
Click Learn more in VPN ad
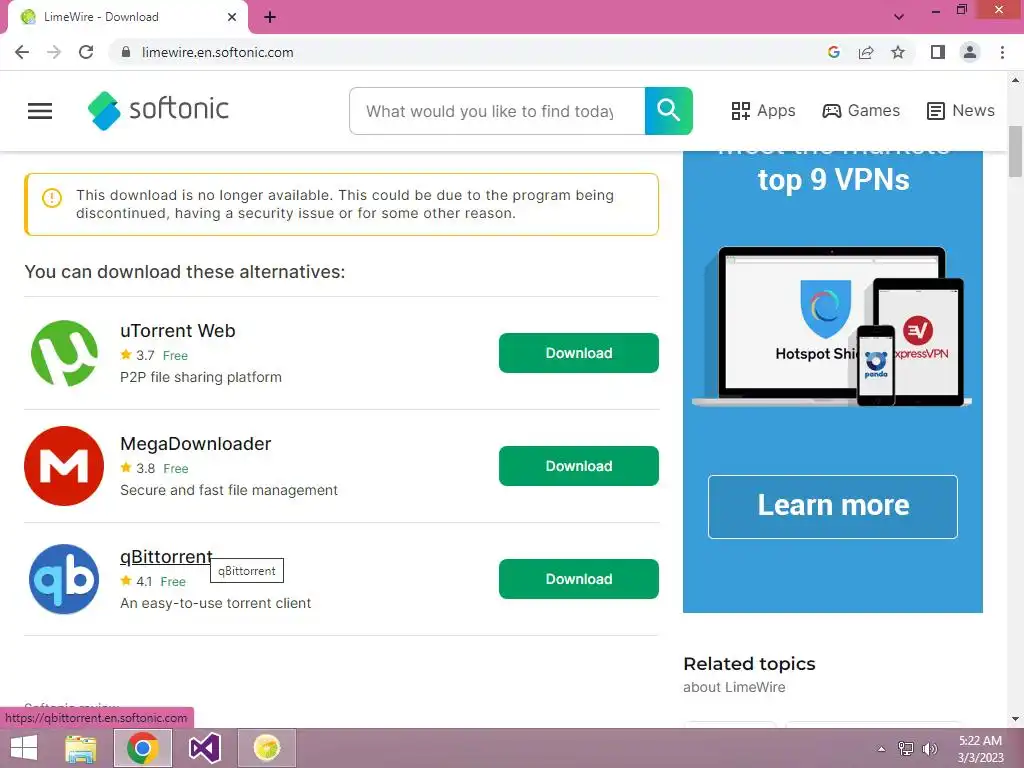[x=833, y=507]
